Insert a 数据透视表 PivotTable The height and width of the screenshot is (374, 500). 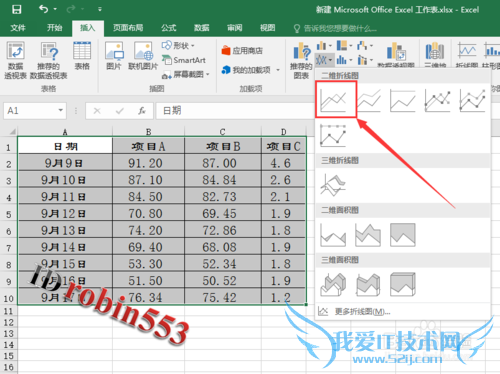pos(15,60)
